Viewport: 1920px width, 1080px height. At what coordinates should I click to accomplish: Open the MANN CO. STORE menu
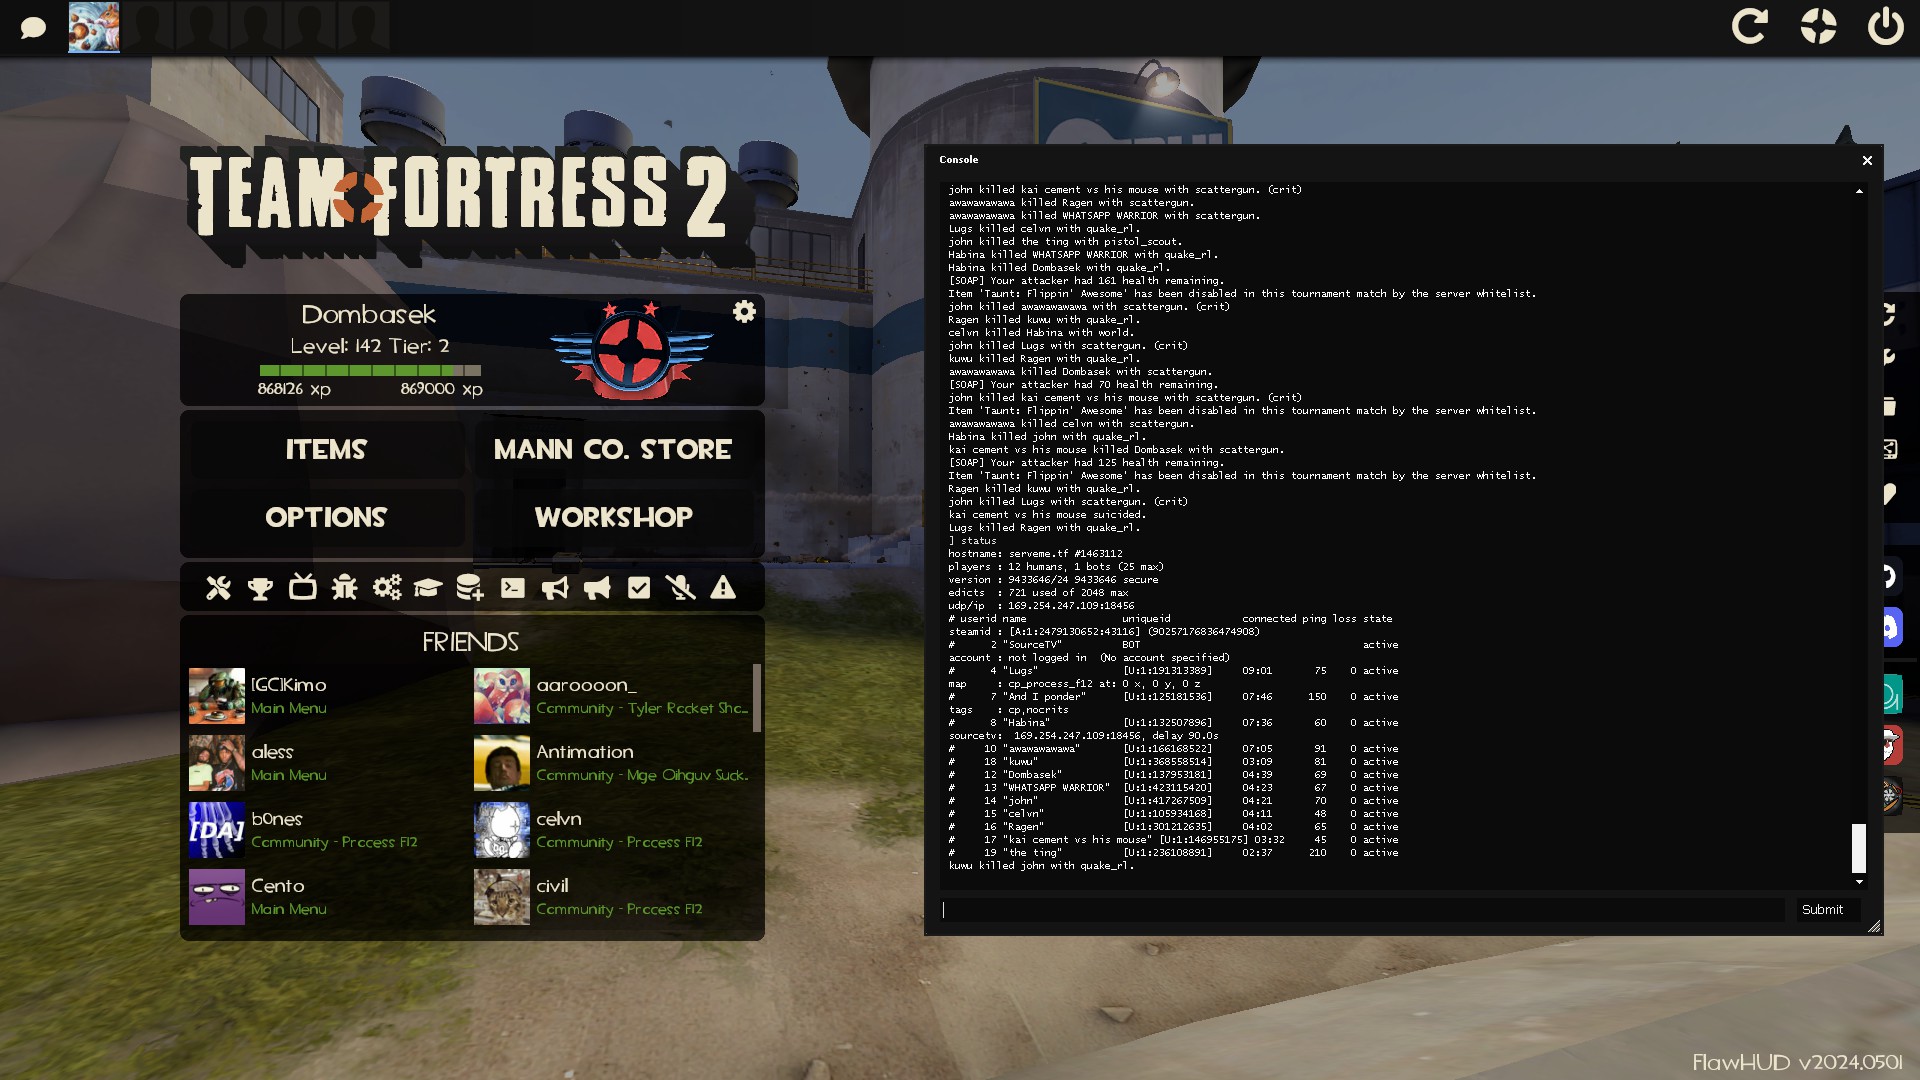point(612,450)
